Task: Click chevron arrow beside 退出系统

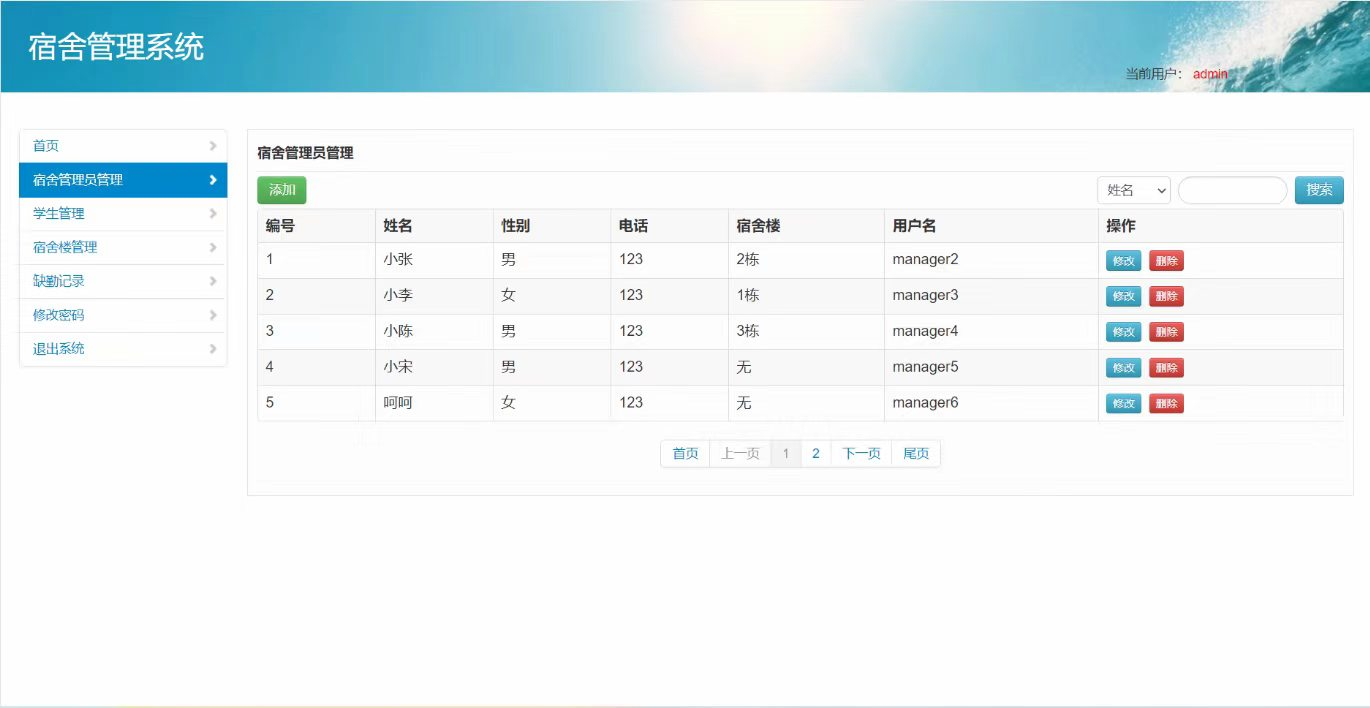Action: coord(213,349)
